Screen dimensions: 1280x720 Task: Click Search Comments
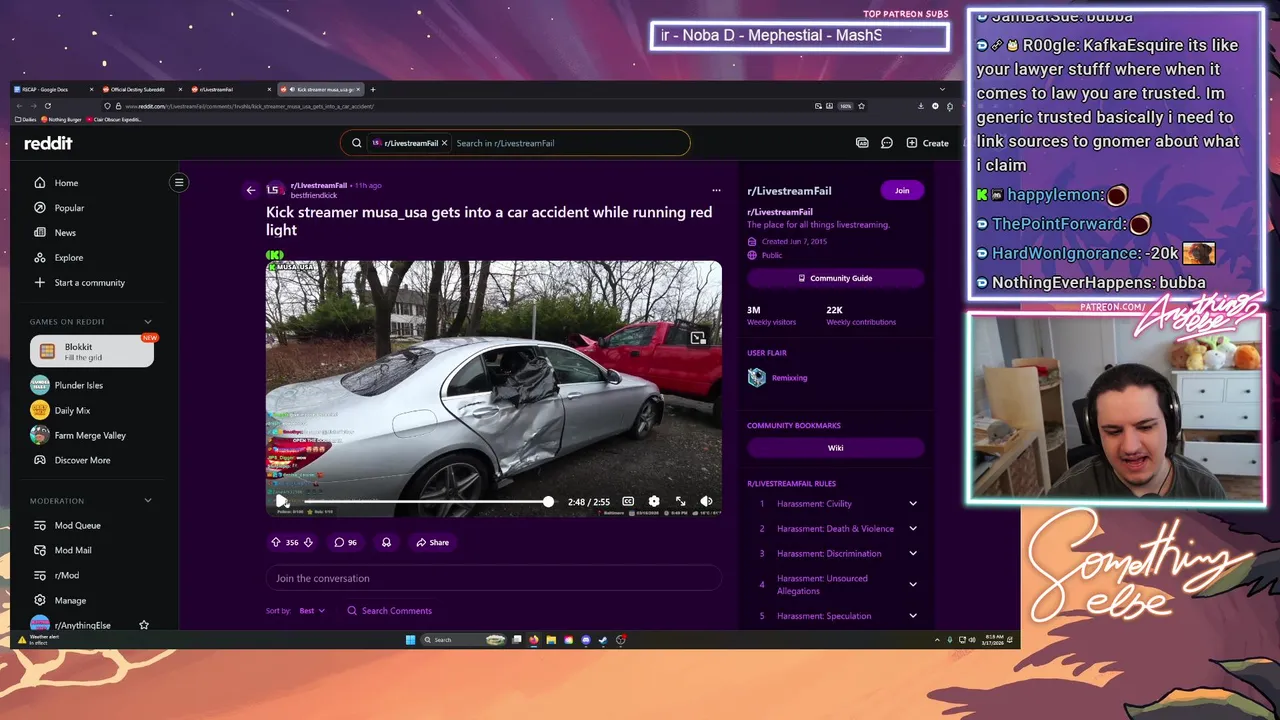coord(389,610)
